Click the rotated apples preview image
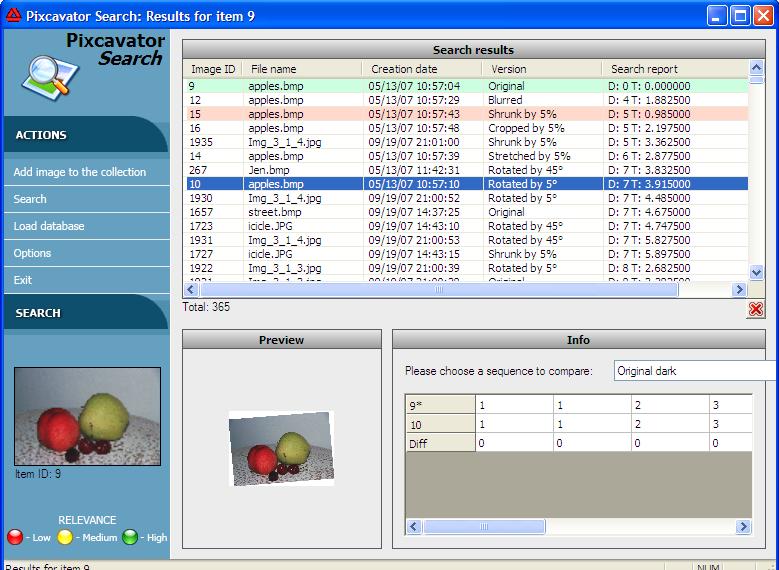This screenshot has height=570, width=779. (x=281, y=449)
